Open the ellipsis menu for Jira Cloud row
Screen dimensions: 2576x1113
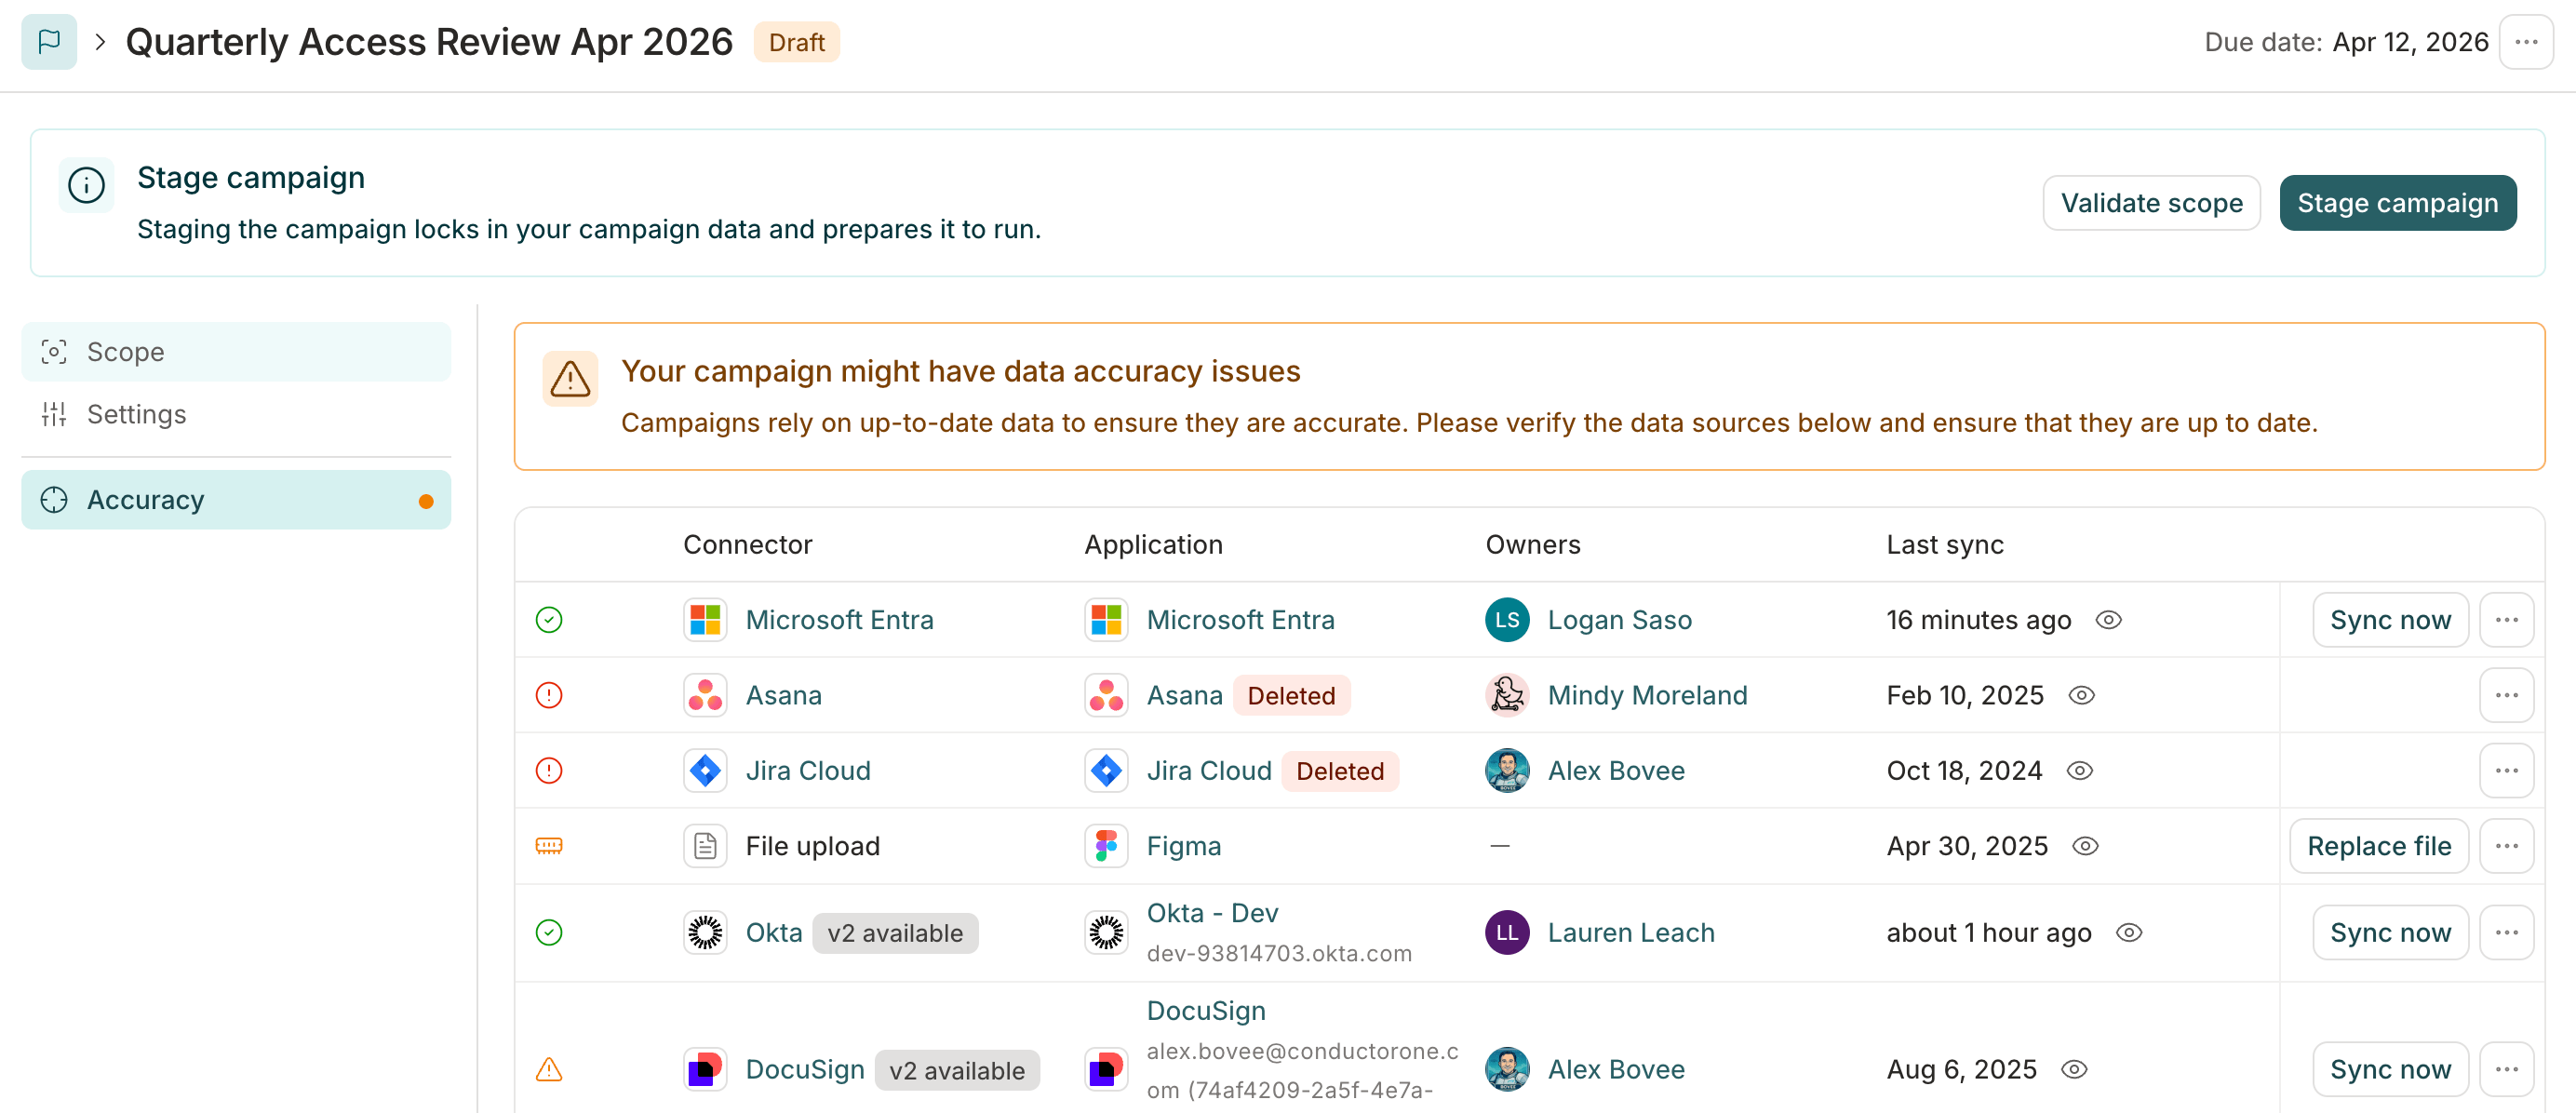tap(2506, 770)
